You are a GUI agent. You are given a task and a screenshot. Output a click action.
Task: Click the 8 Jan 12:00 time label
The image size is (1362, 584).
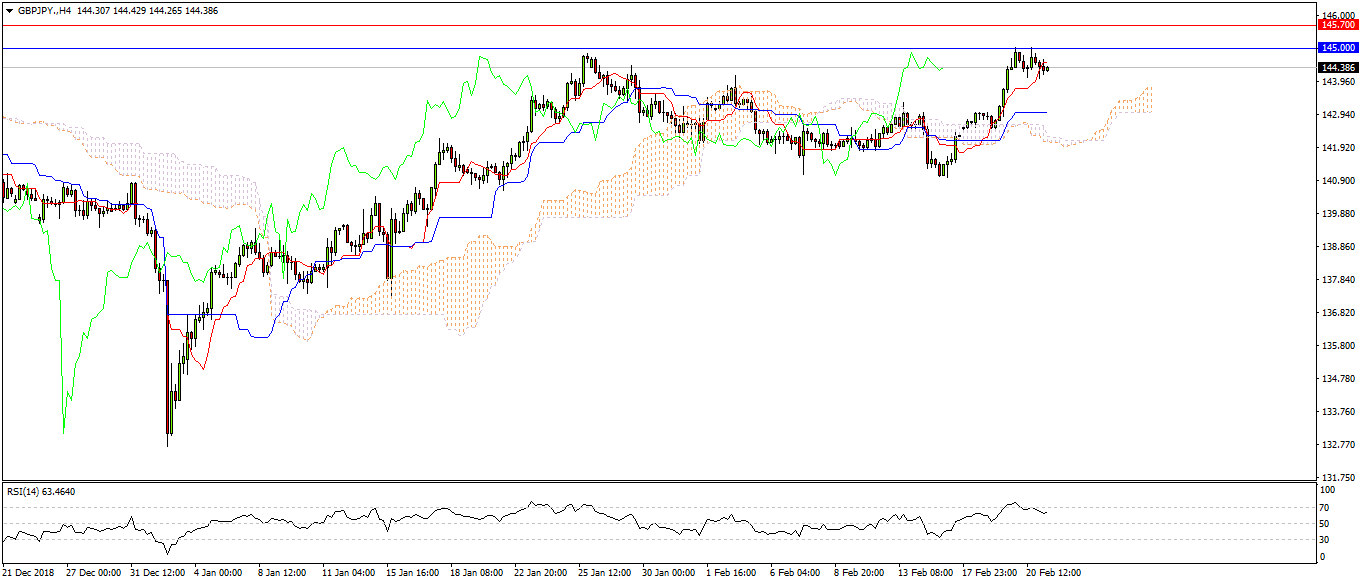(x=283, y=573)
